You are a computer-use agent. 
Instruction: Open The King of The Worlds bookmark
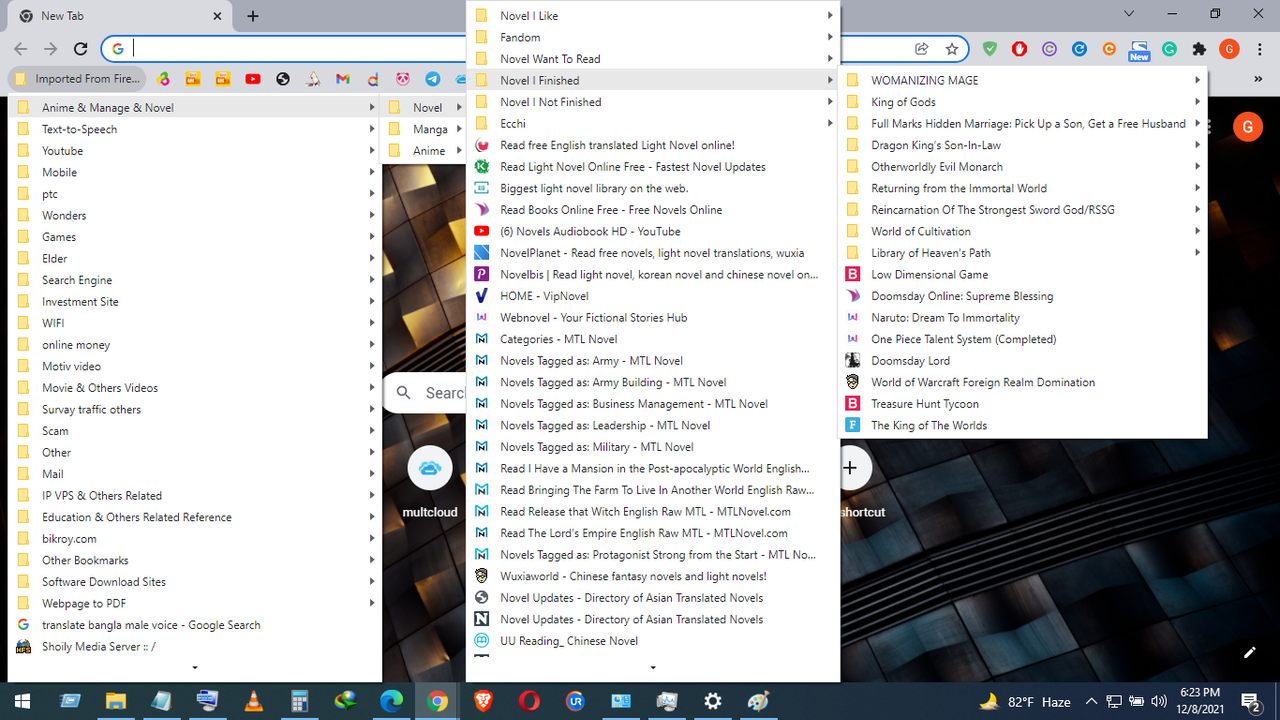pos(1023,425)
